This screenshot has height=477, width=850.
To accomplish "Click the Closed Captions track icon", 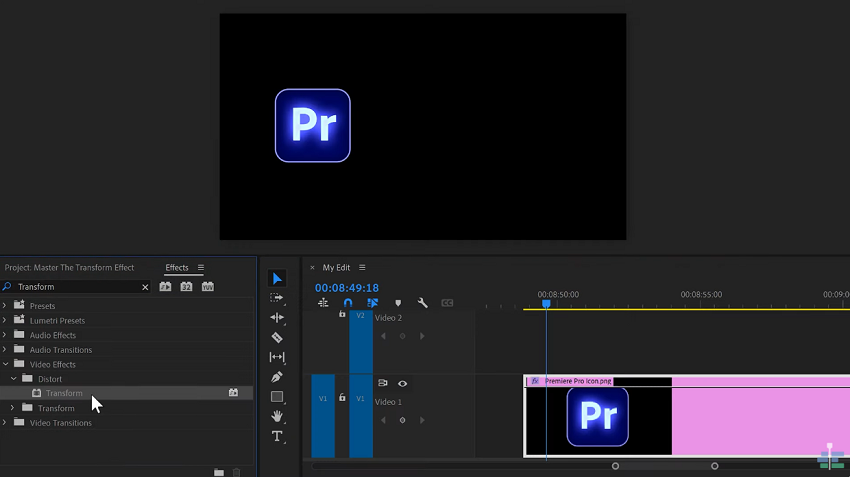I will [x=447, y=303].
